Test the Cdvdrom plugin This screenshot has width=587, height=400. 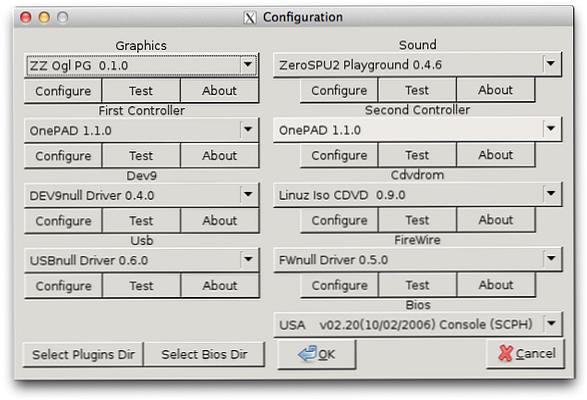tap(417, 220)
